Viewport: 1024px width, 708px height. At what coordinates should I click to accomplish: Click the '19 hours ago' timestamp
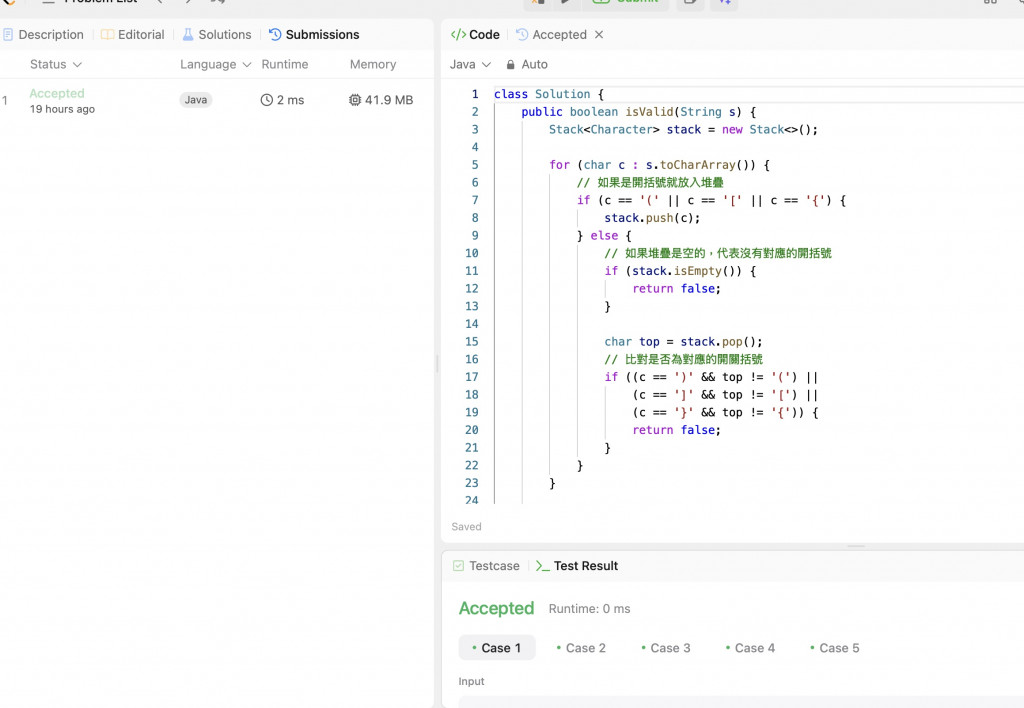[x=62, y=109]
